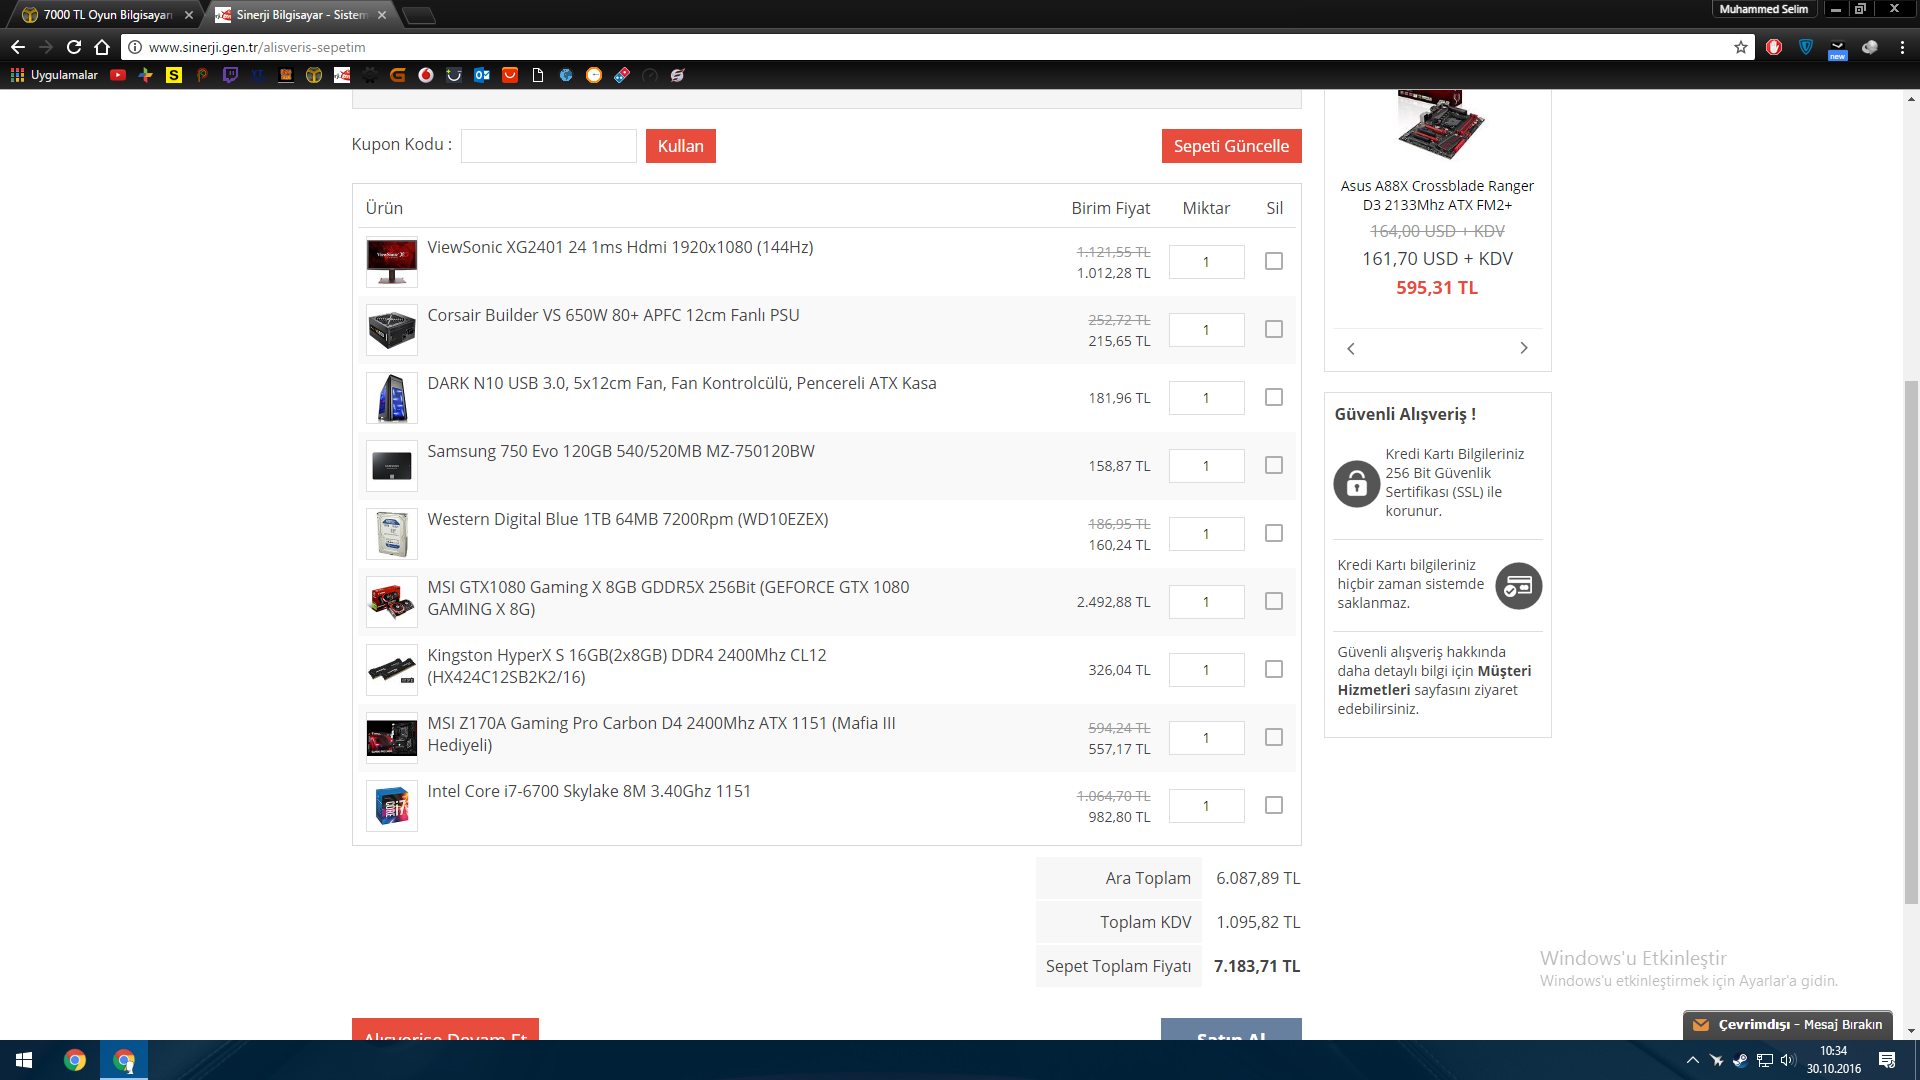The height and width of the screenshot is (1080, 1920).
Task: Reload the page with the refresh icon
Action: [x=74, y=47]
